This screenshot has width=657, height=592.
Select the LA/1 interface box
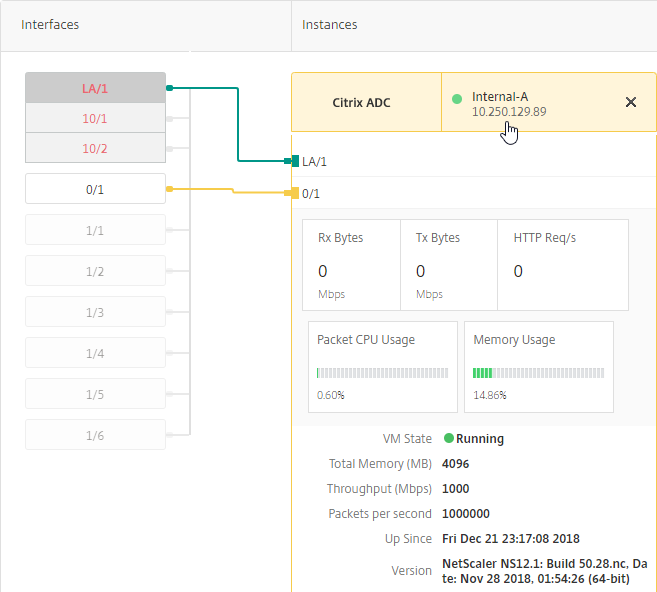click(95, 88)
